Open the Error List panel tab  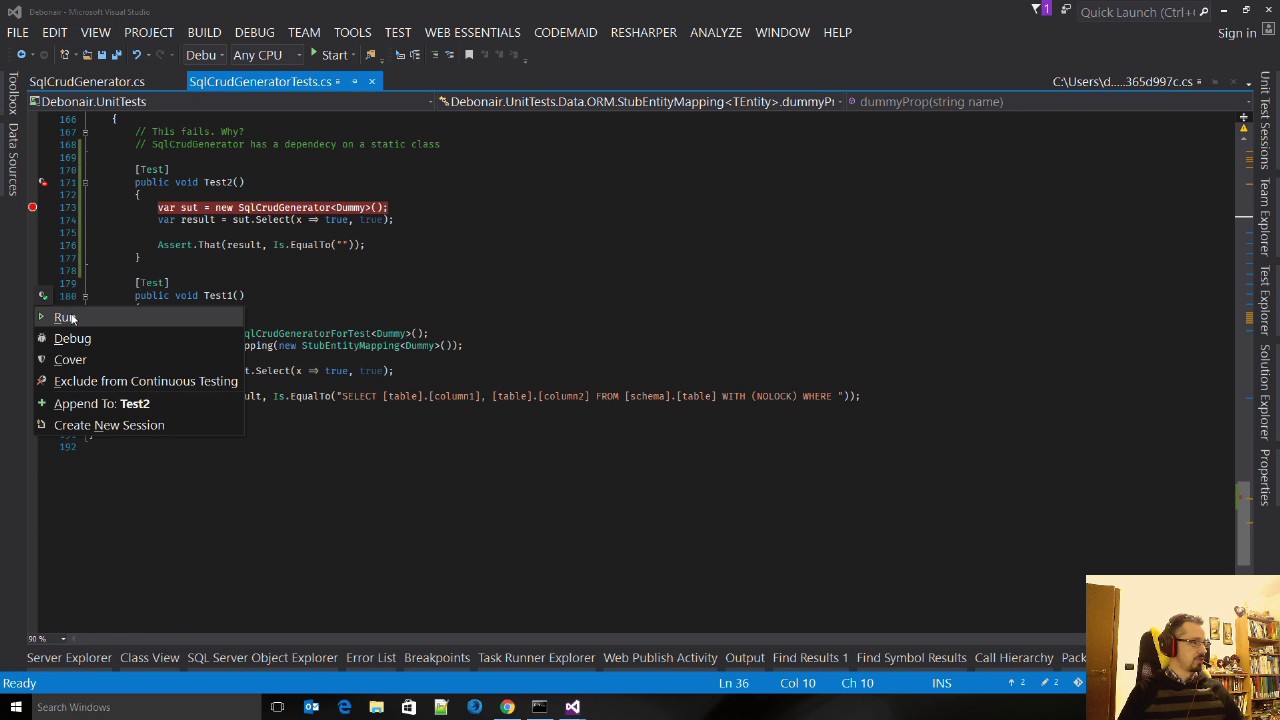coord(371,657)
